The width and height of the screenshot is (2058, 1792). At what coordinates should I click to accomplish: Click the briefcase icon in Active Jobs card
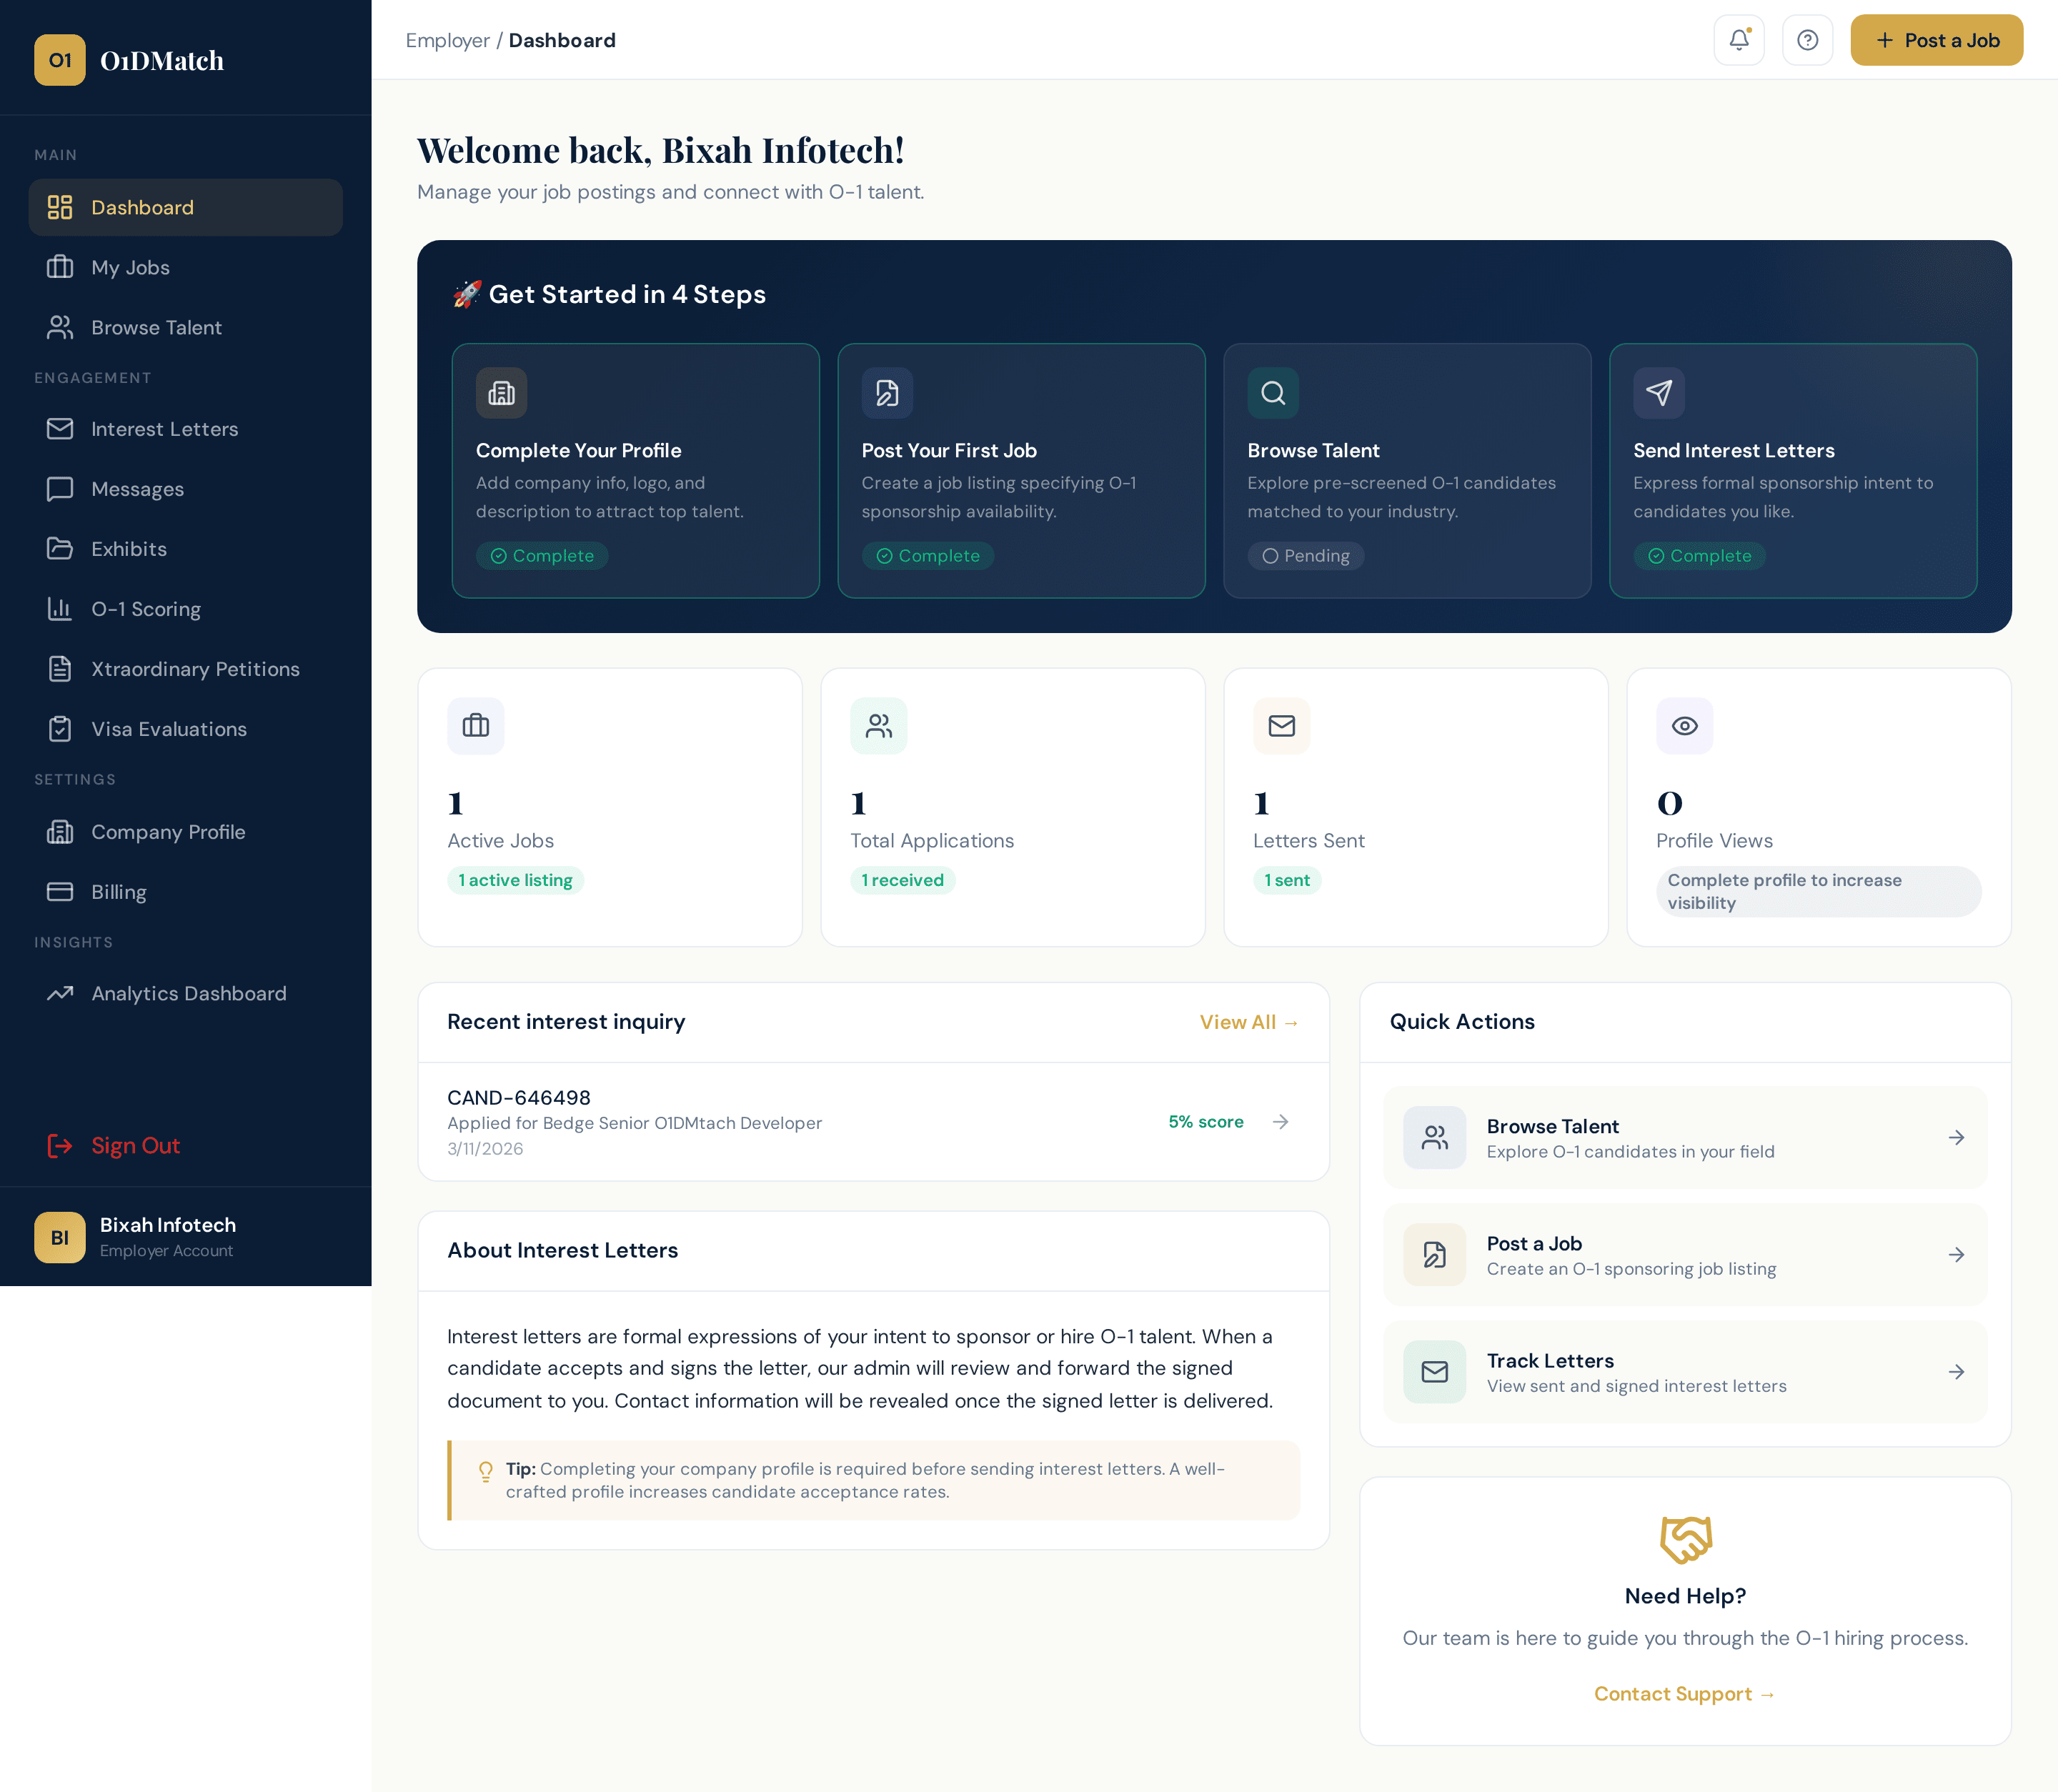click(x=476, y=726)
